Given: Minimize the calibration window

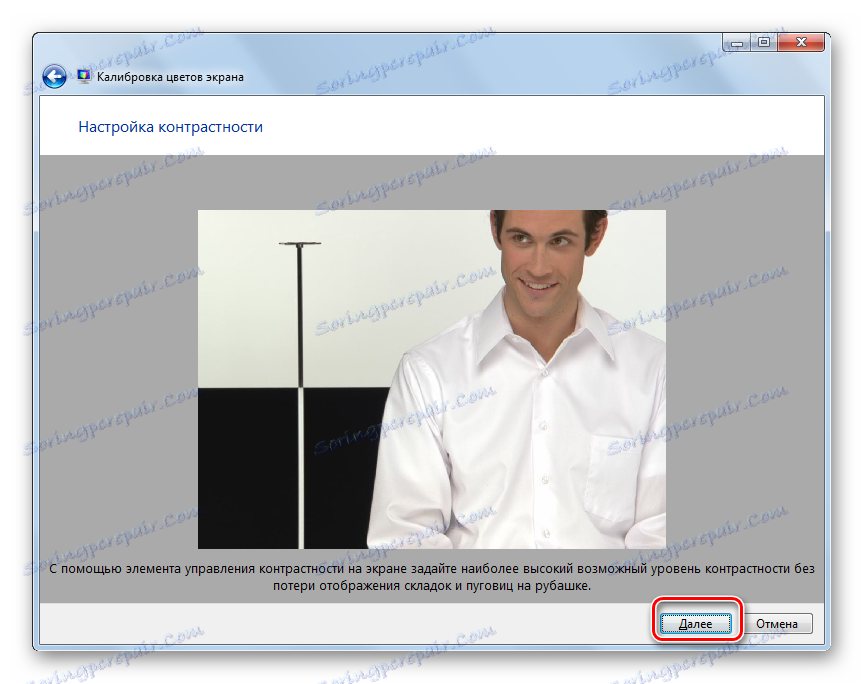Looking at the screenshot, I should click(737, 42).
